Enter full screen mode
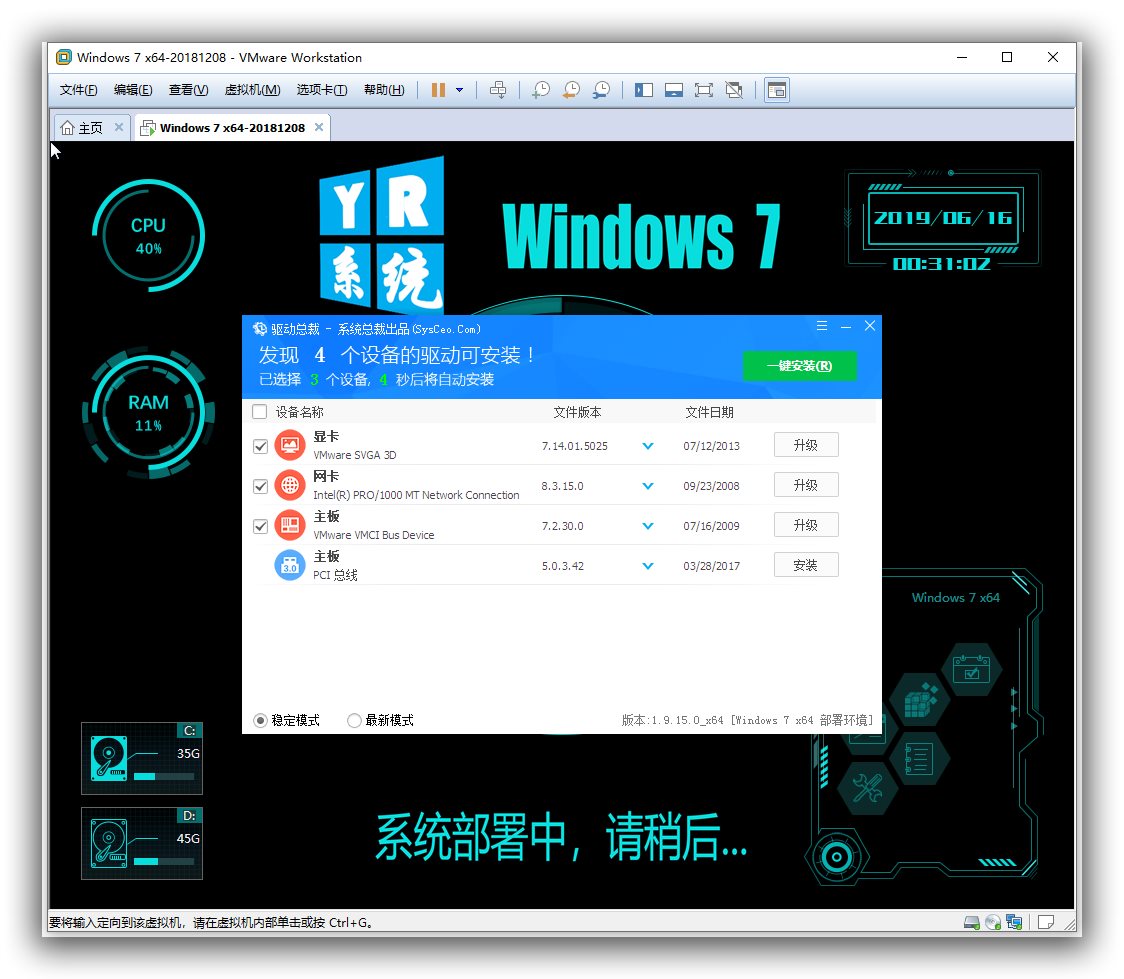The image size is (1124, 979). click(x=704, y=90)
